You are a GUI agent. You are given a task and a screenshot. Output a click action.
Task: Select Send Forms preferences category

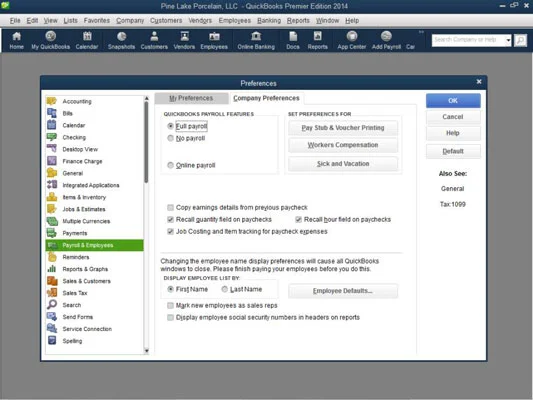(x=94, y=317)
